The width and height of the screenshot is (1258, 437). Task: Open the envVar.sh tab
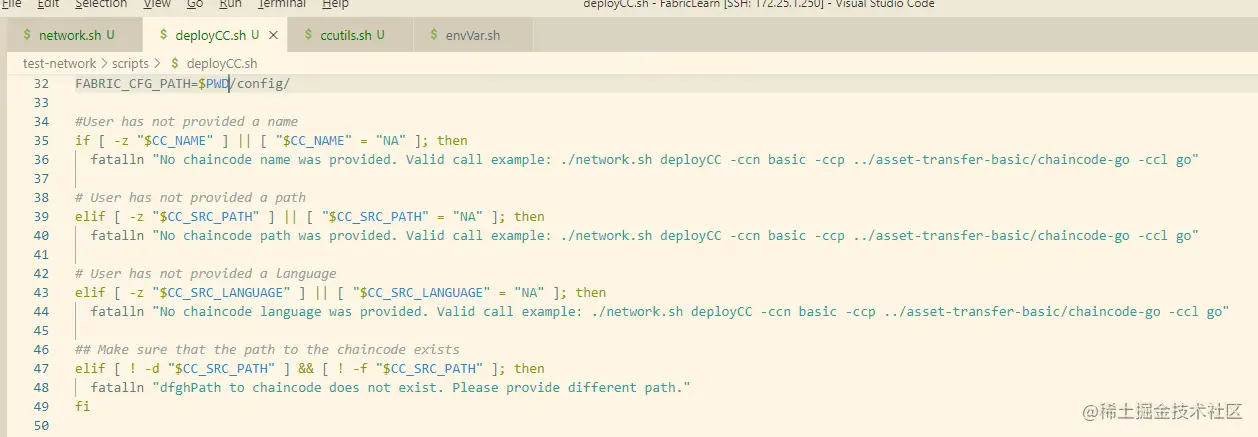(471, 35)
